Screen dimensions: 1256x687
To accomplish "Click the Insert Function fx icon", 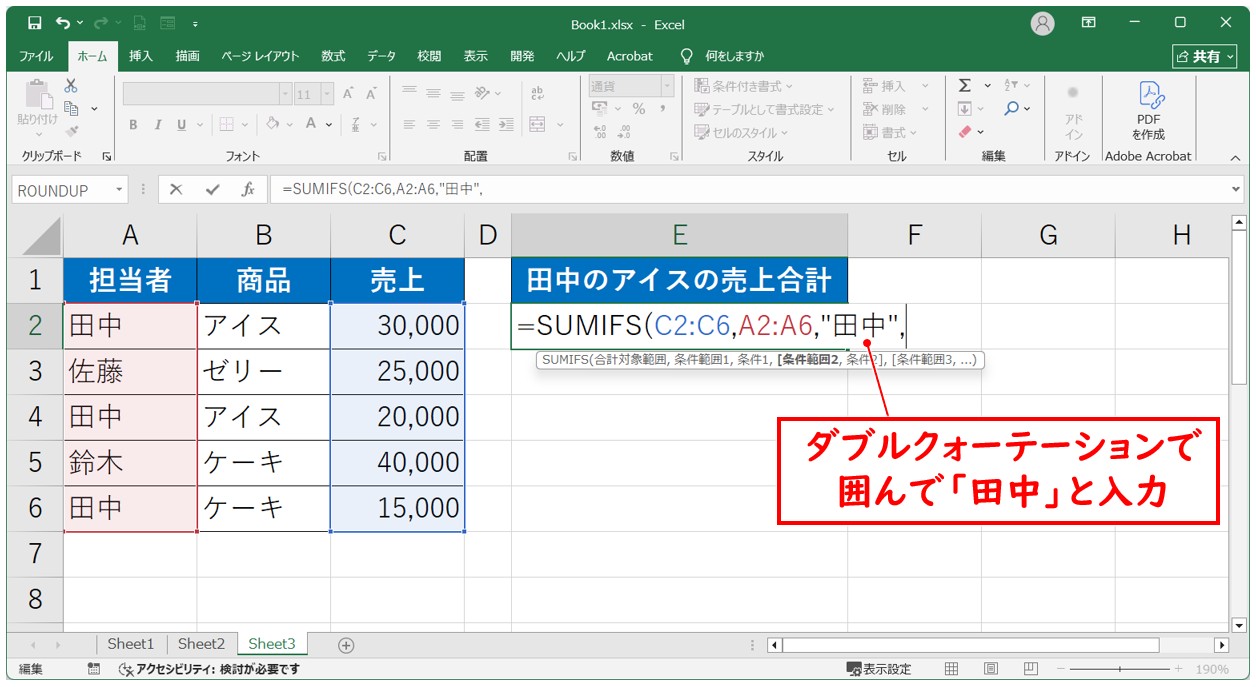I will pyautogui.click(x=247, y=189).
